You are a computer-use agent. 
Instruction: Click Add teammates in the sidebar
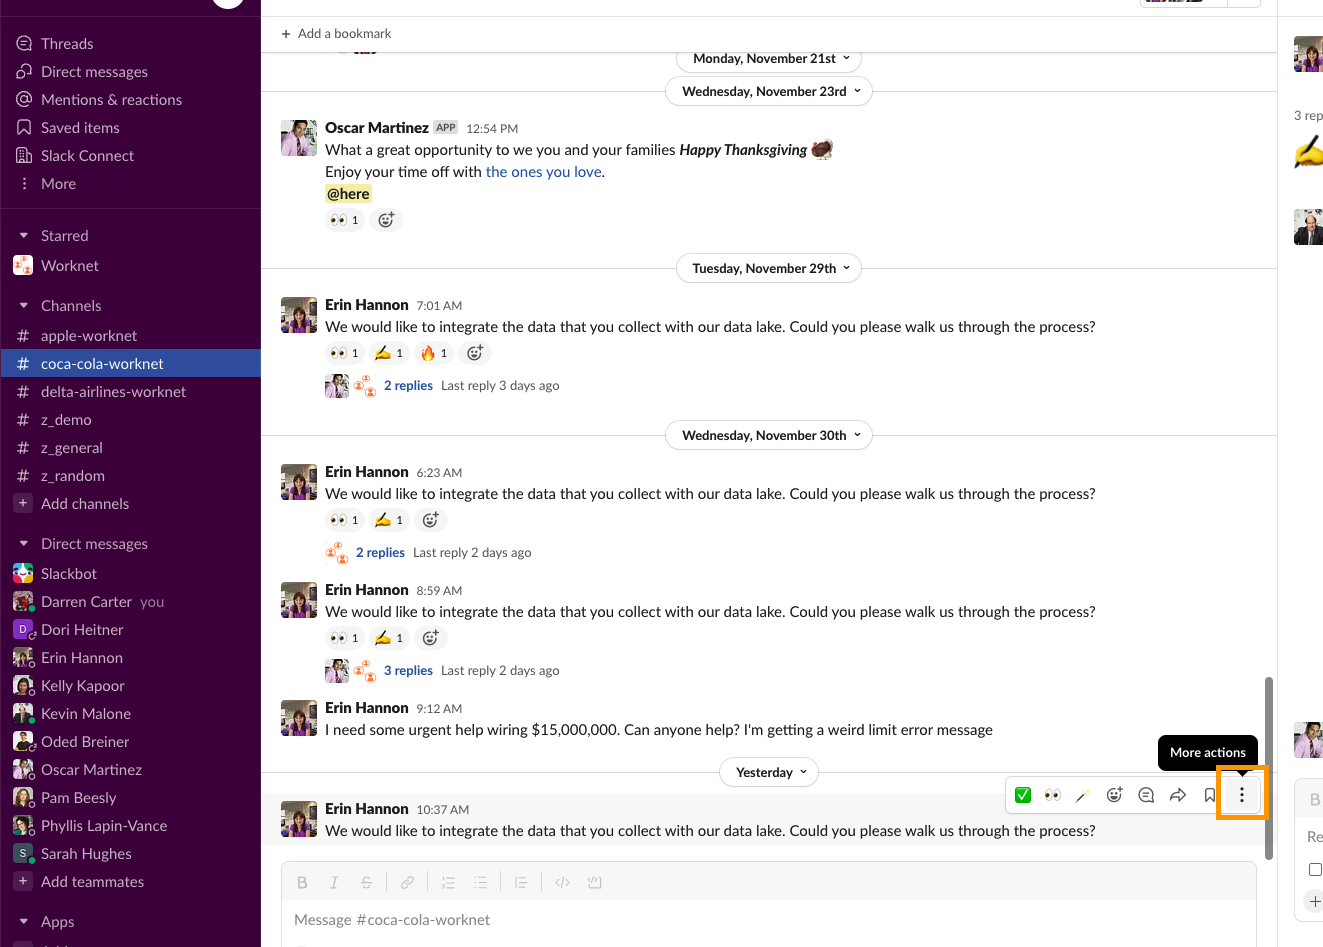[x=92, y=882]
